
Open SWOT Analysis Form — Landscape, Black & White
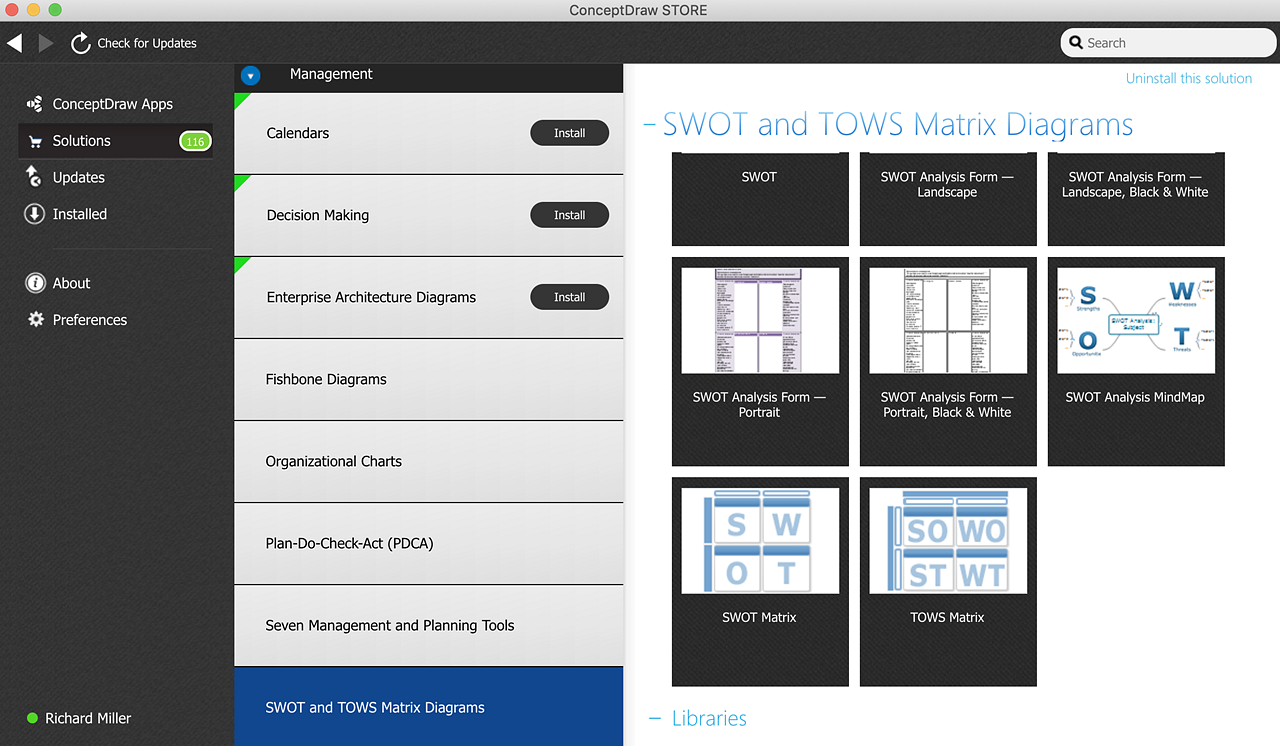(x=1136, y=198)
